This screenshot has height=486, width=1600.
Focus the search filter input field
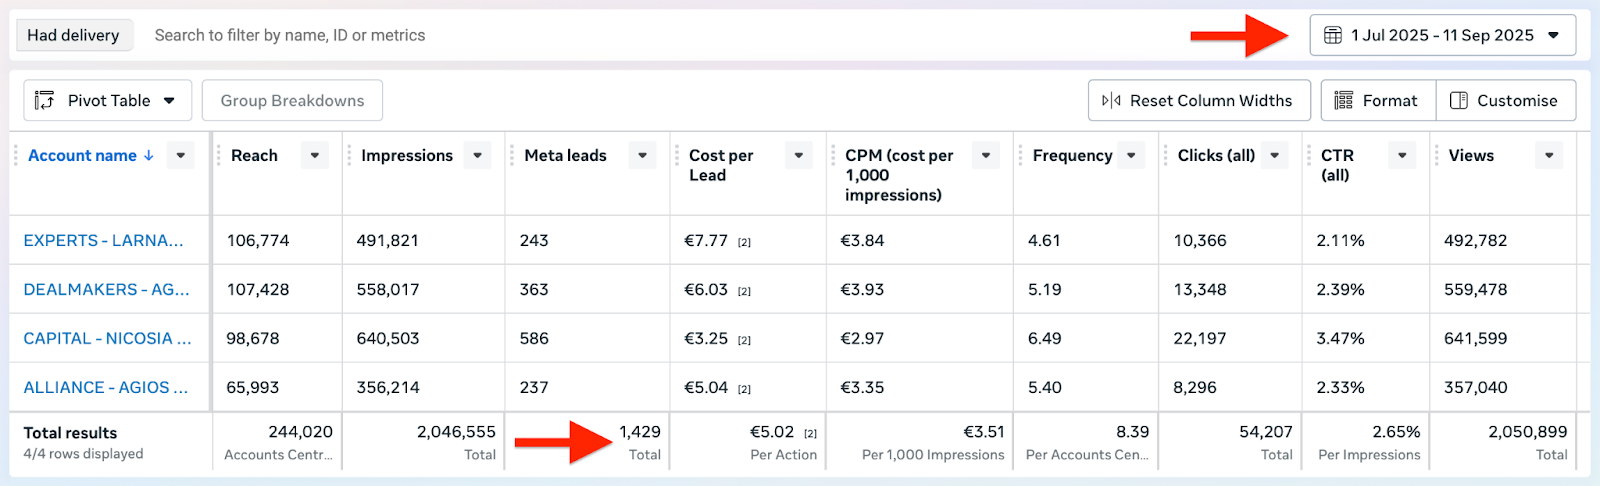[600, 35]
